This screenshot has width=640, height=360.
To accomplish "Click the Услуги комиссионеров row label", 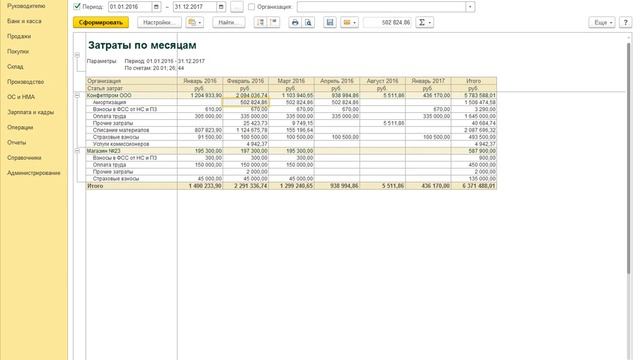I will [121, 144].
